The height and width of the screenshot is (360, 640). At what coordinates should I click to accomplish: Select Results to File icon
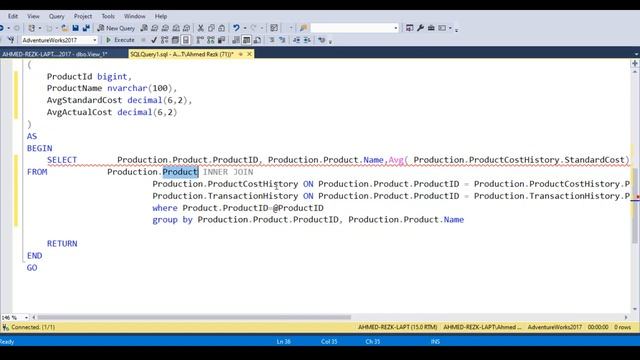coord(257,40)
